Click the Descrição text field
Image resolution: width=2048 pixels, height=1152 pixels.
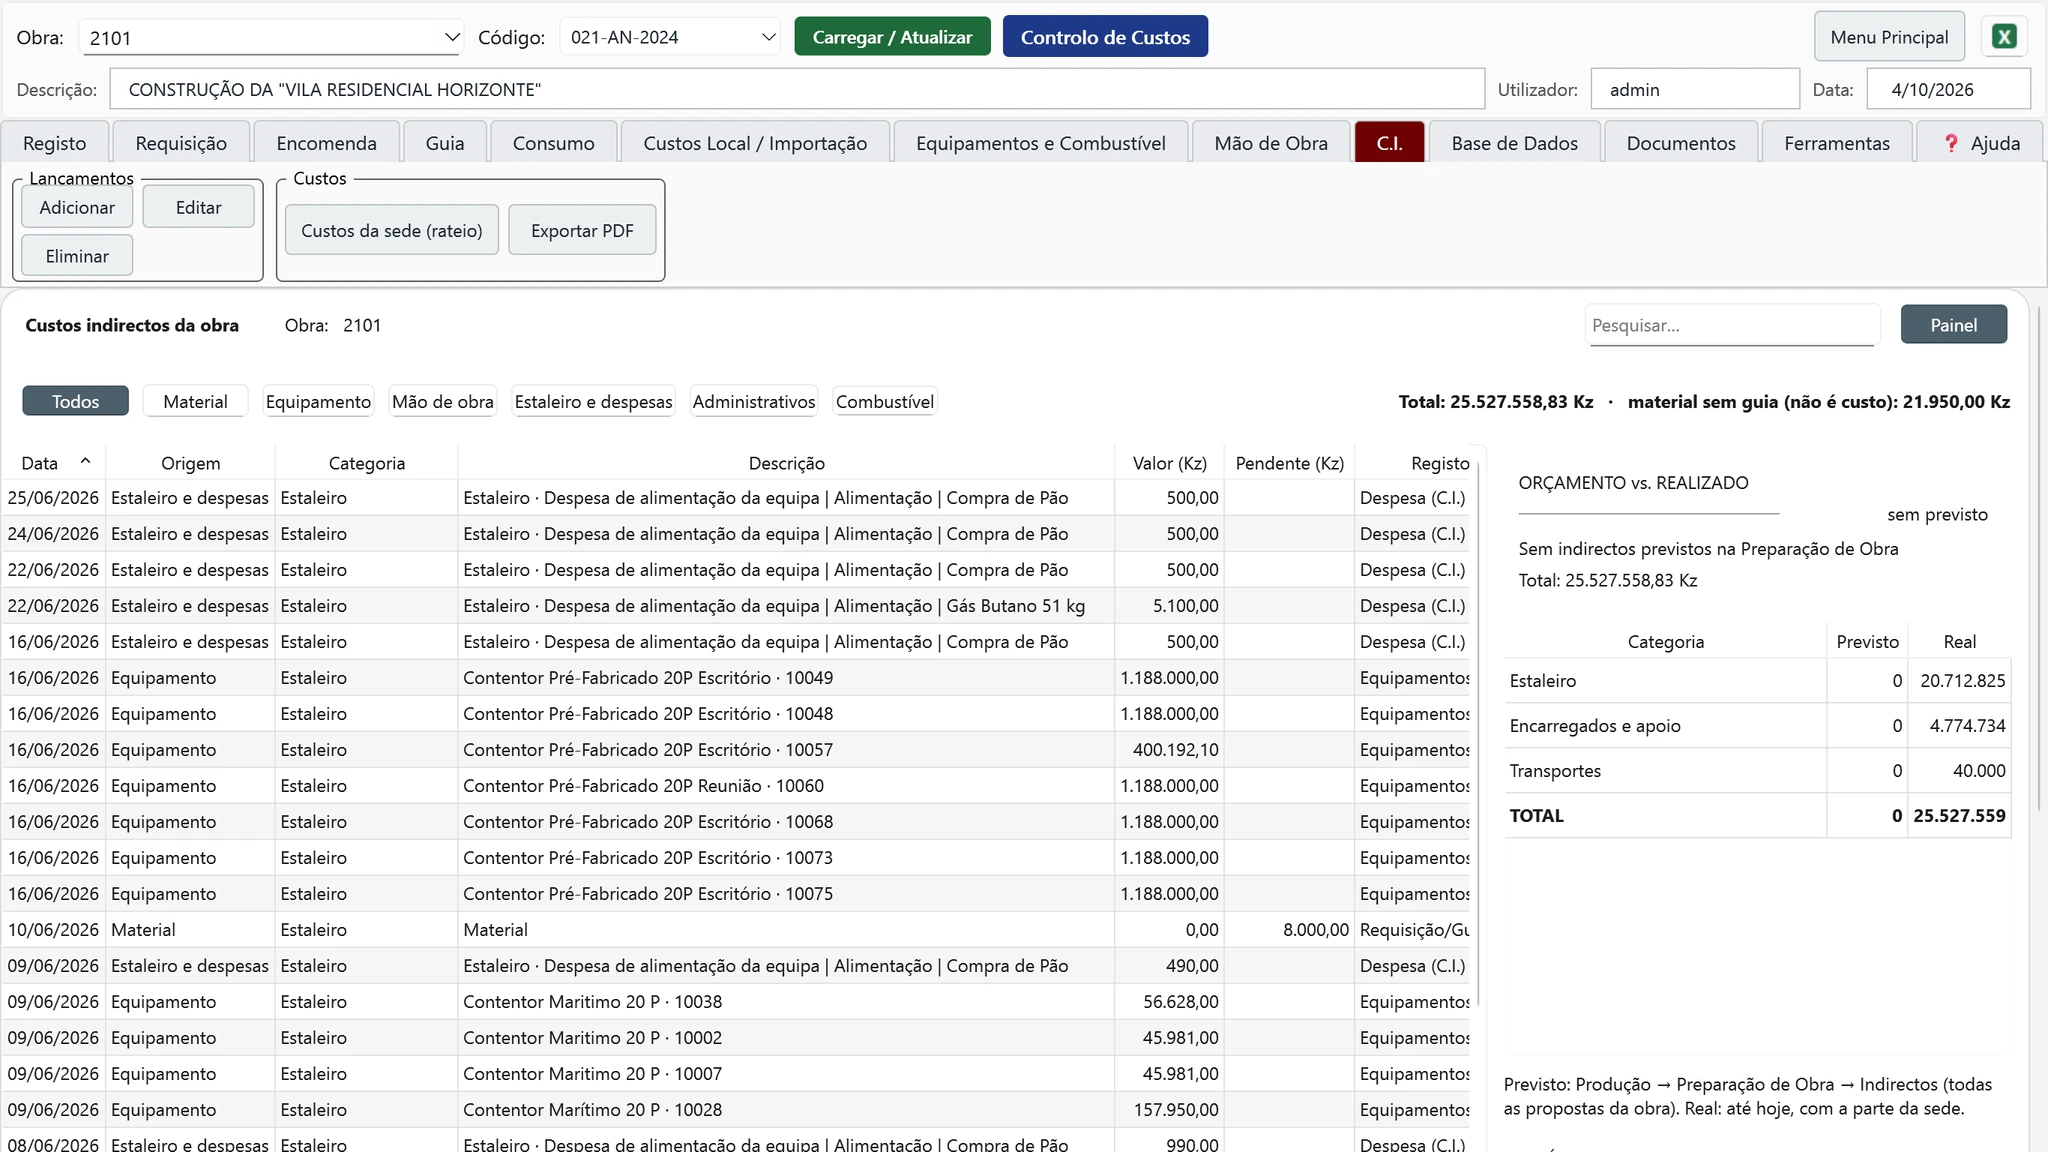[797, 89]
